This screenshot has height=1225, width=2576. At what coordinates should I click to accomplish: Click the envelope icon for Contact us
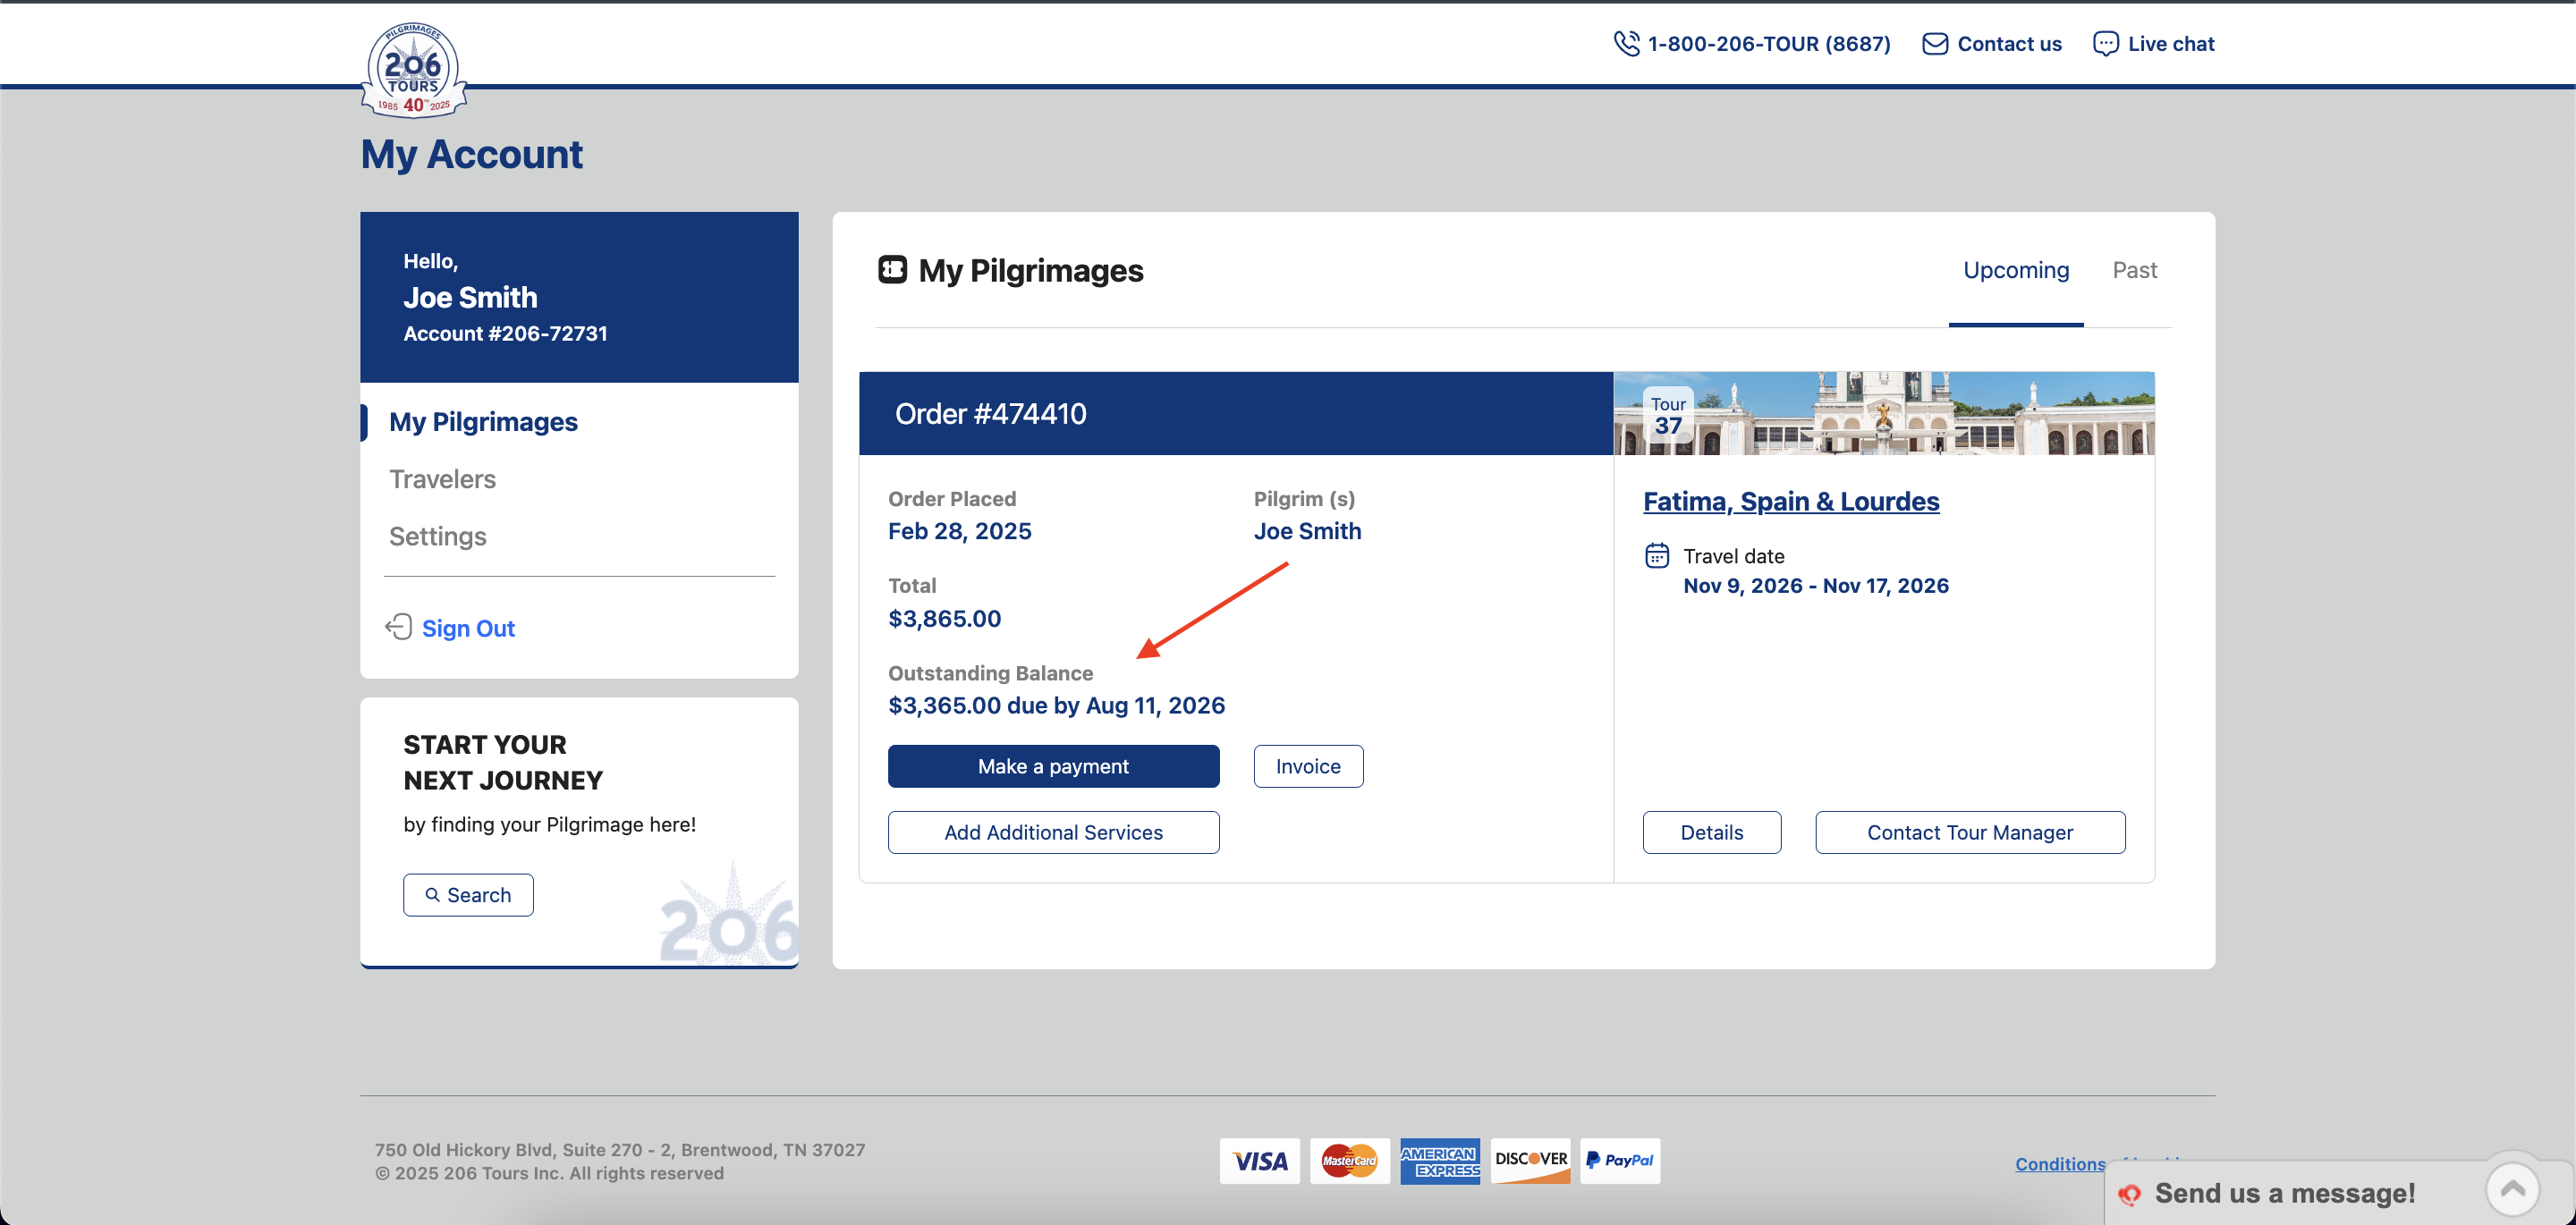pos(1934,44)
